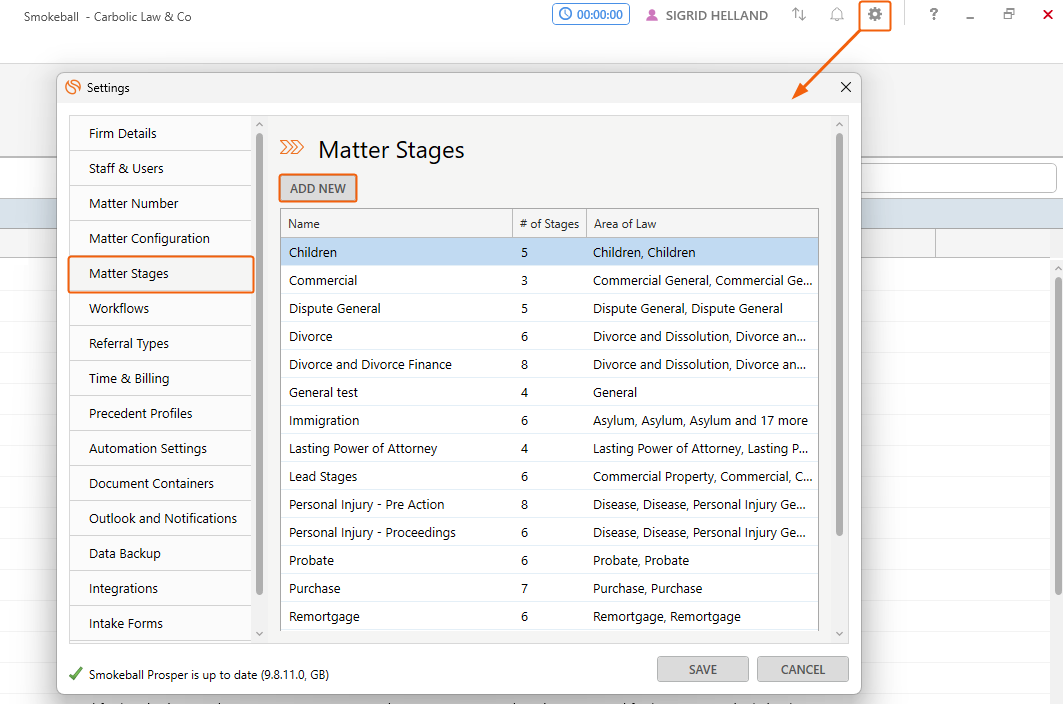Select Matter Number in sidebar
This screenshot has height=704, width=1063.
click(160, 203)
